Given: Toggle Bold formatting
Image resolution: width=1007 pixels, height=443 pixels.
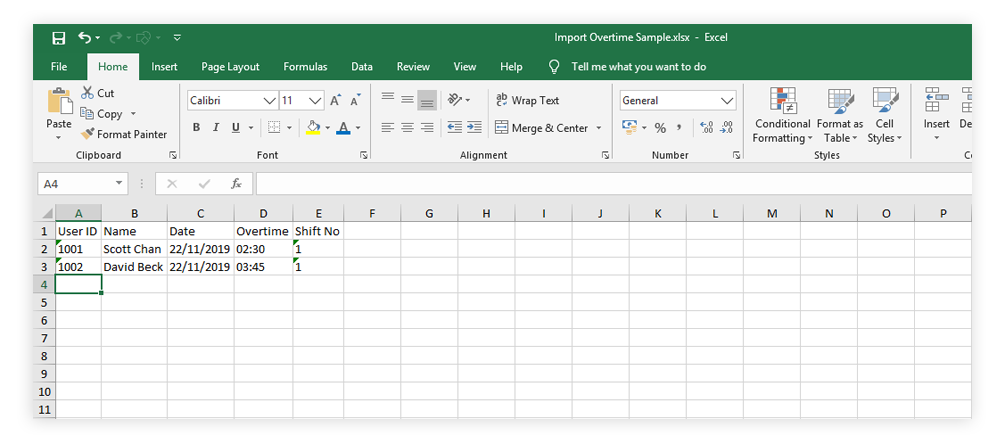Looking at the screenshot, I should pyautogui.click(x=197, y=128).
